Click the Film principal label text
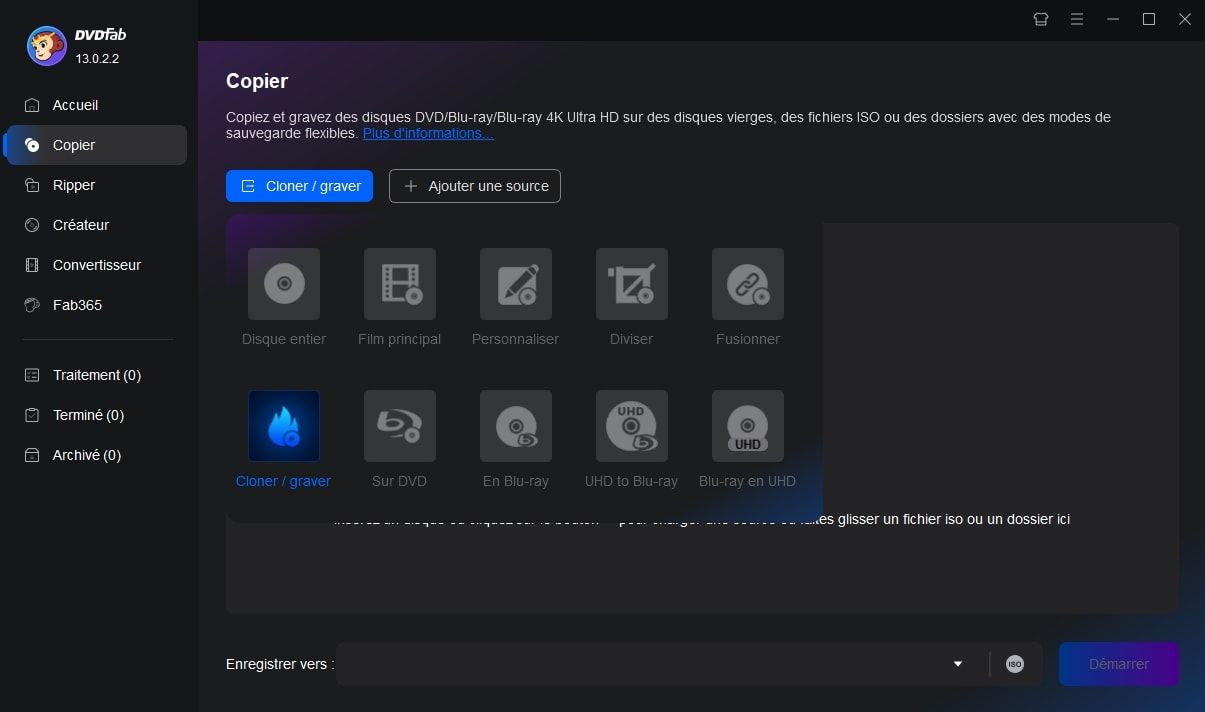The width and height of the screenshot is (1205, 712). [x=399, y=339]
